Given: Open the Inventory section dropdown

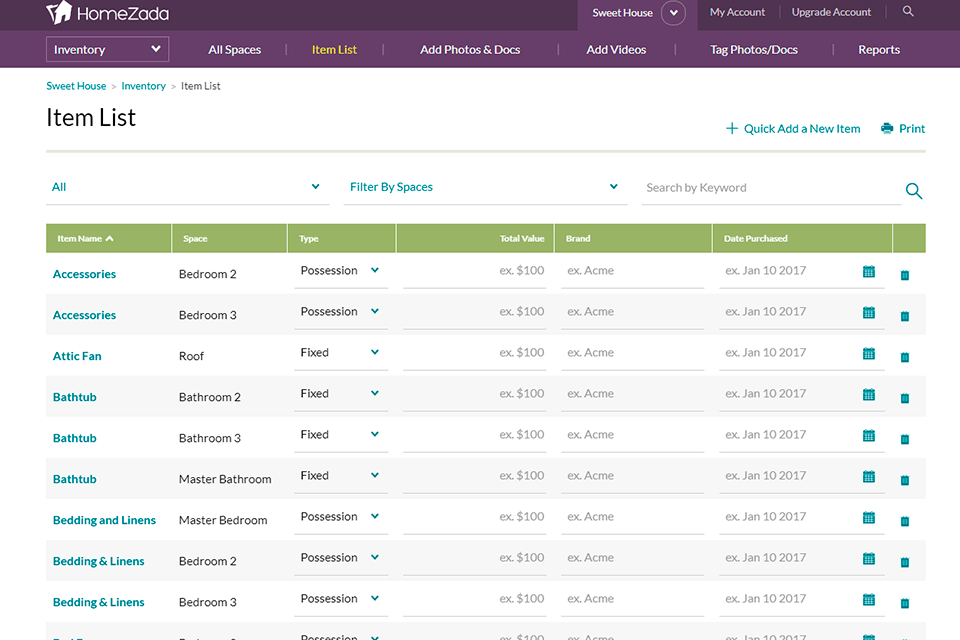Looking at the screenshot, I should pyautogui.click(x=107, y=49).
